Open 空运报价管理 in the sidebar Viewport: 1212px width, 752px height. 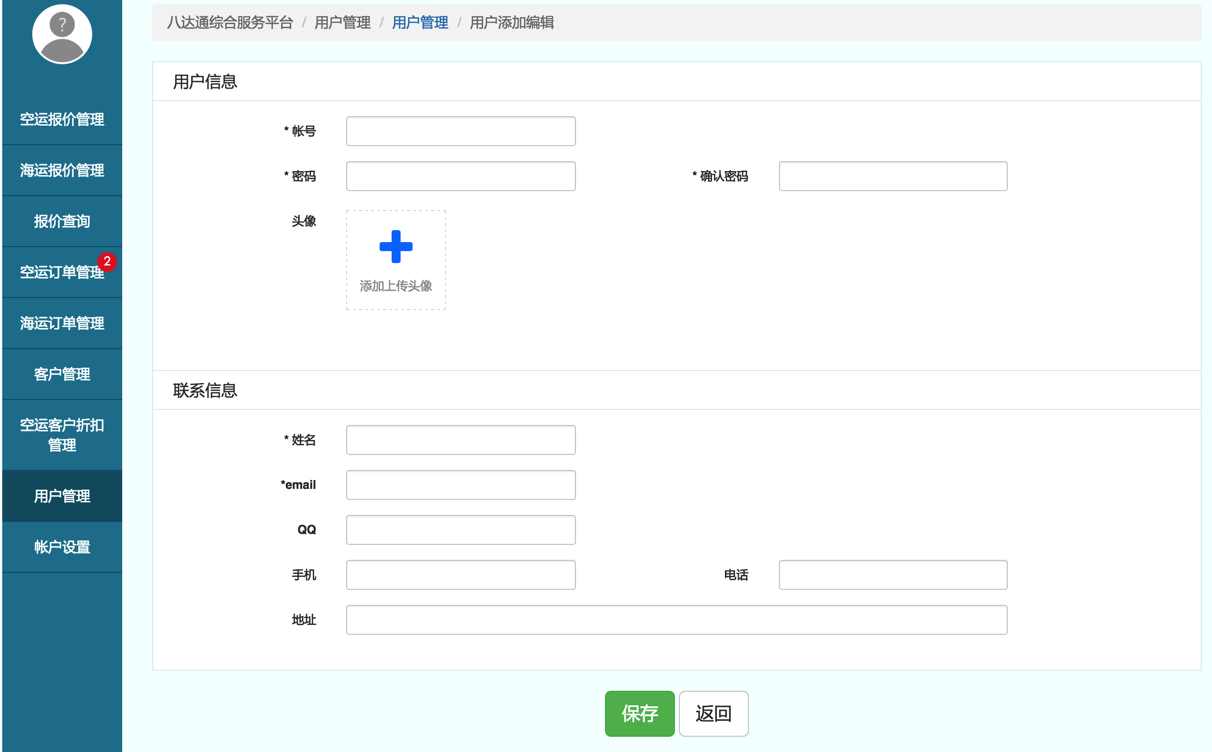62,119
